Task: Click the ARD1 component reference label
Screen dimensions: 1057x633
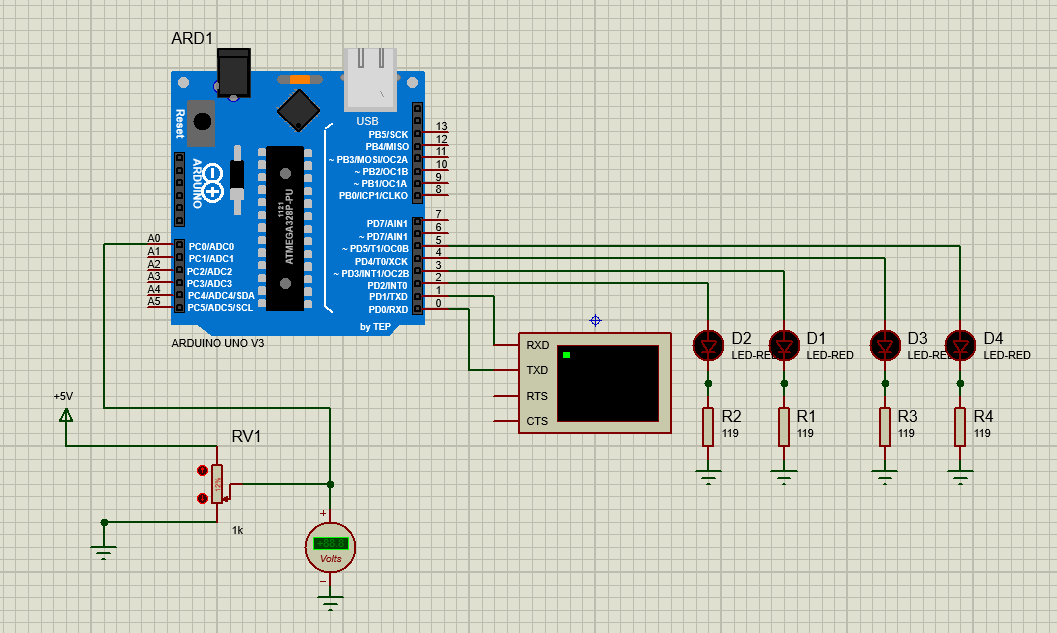Action: [192, 38]
